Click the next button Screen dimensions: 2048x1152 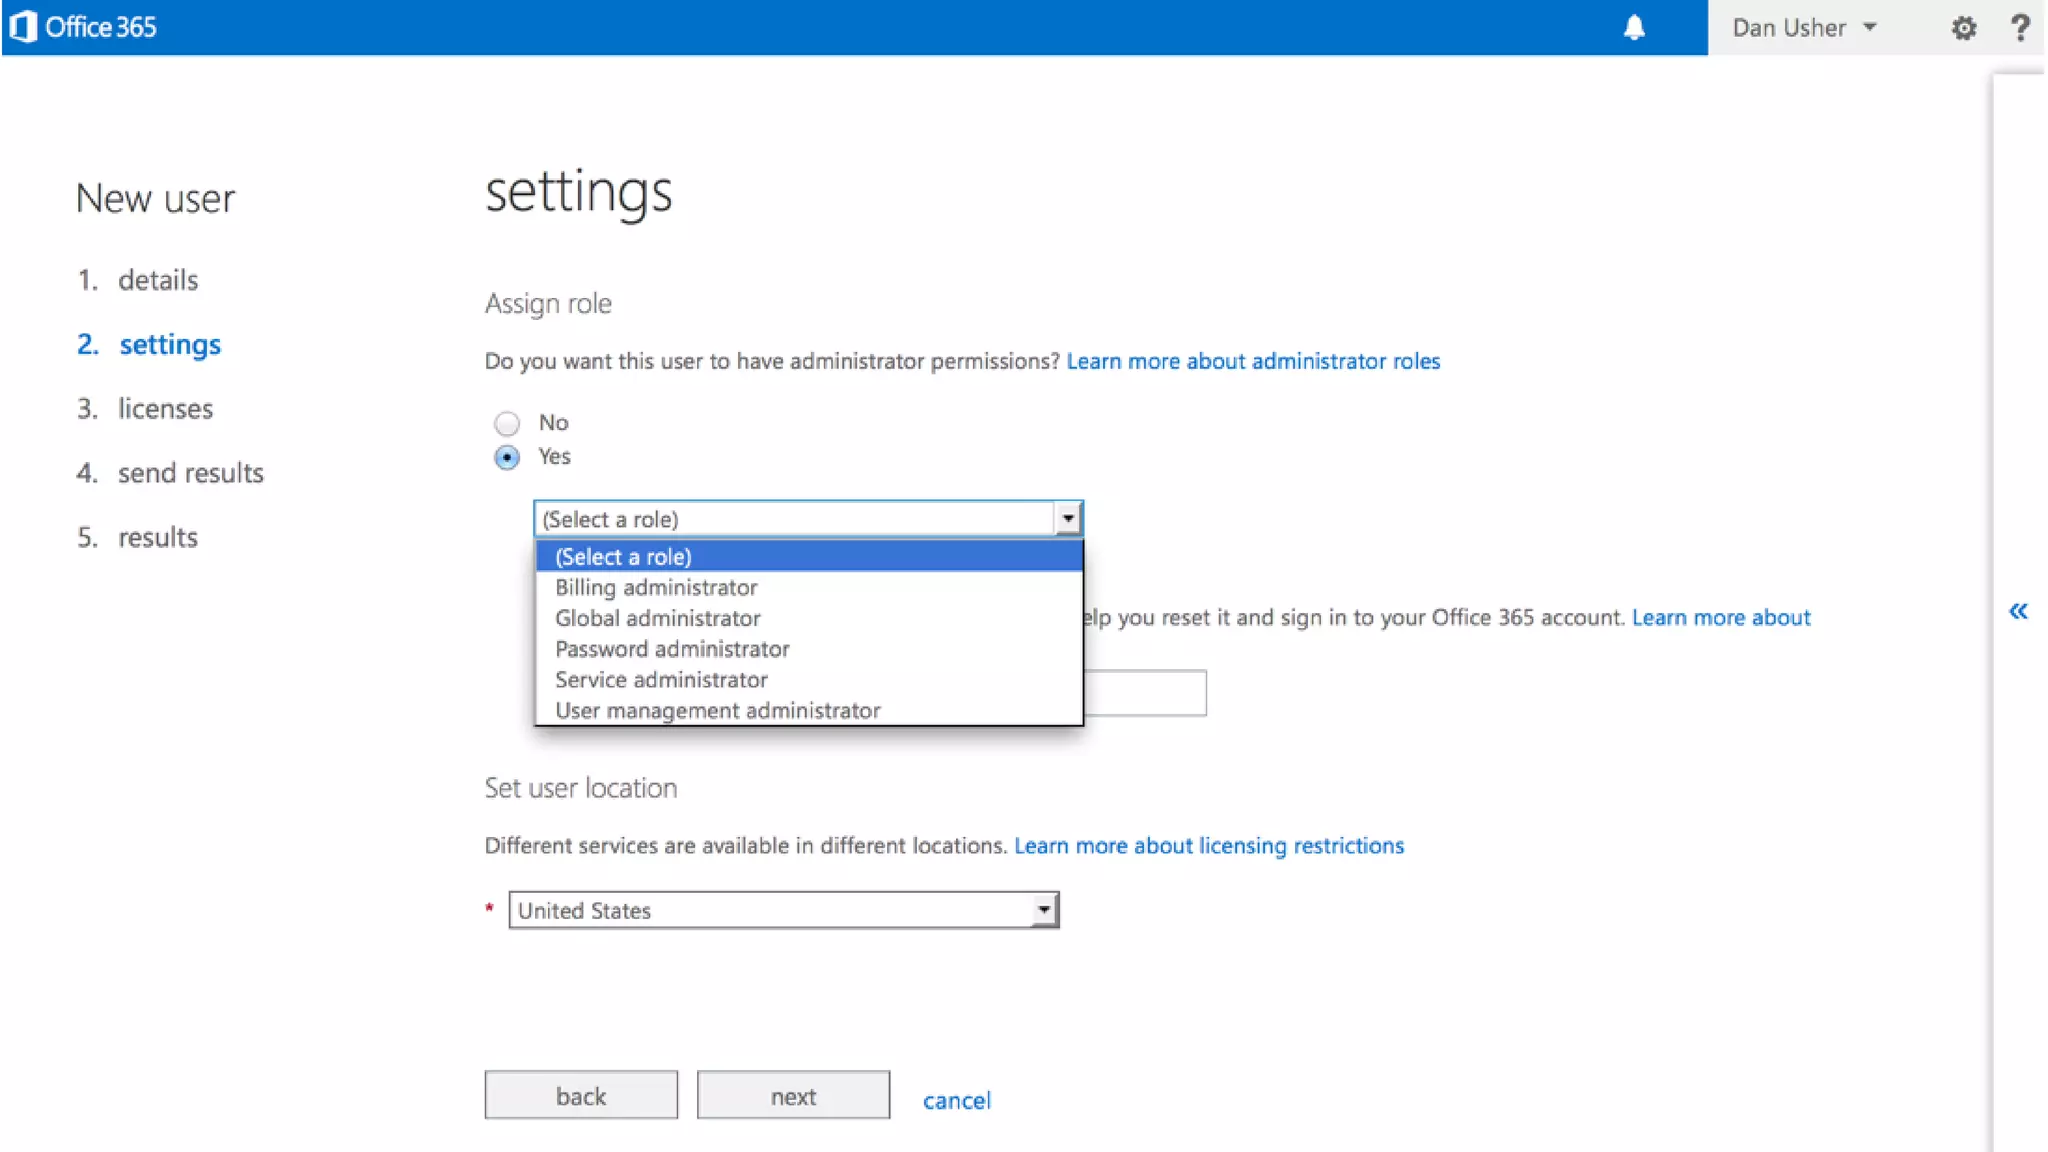coord(793,1096)
